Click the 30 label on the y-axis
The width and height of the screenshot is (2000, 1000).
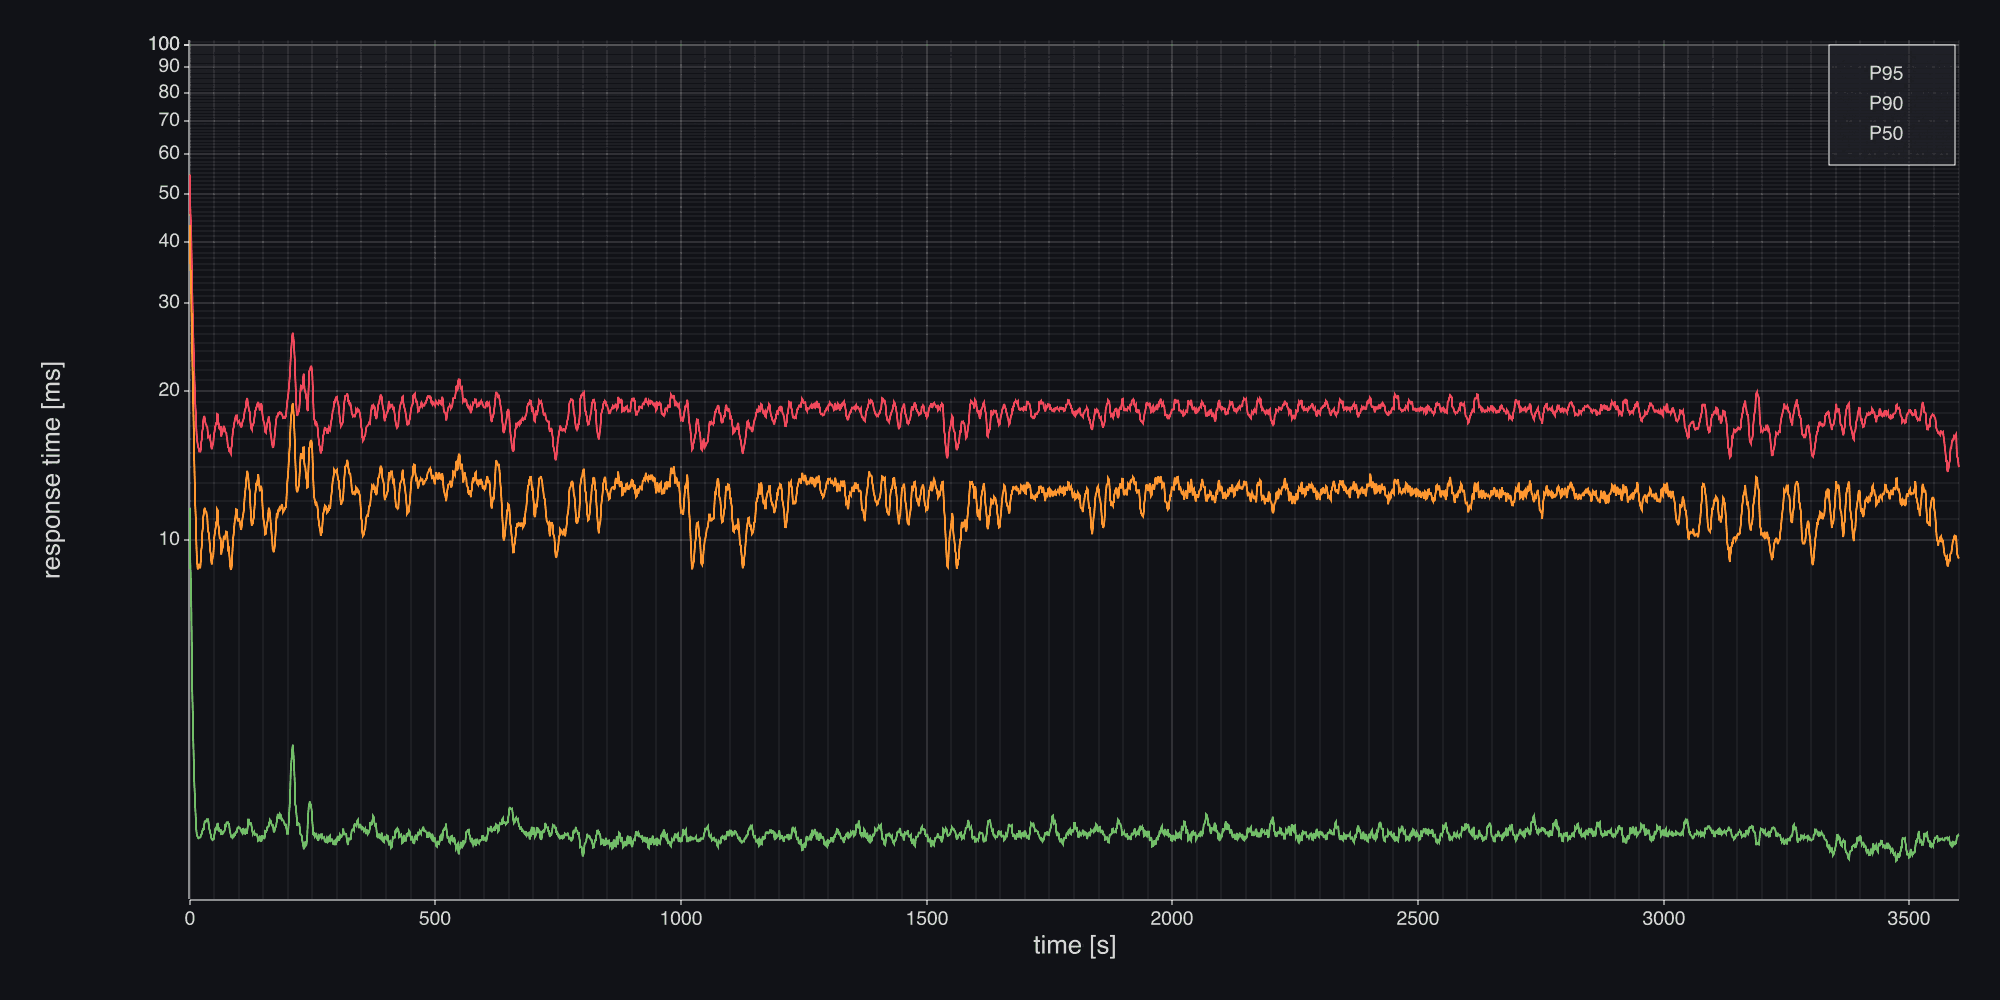click(x=169, y=303)
